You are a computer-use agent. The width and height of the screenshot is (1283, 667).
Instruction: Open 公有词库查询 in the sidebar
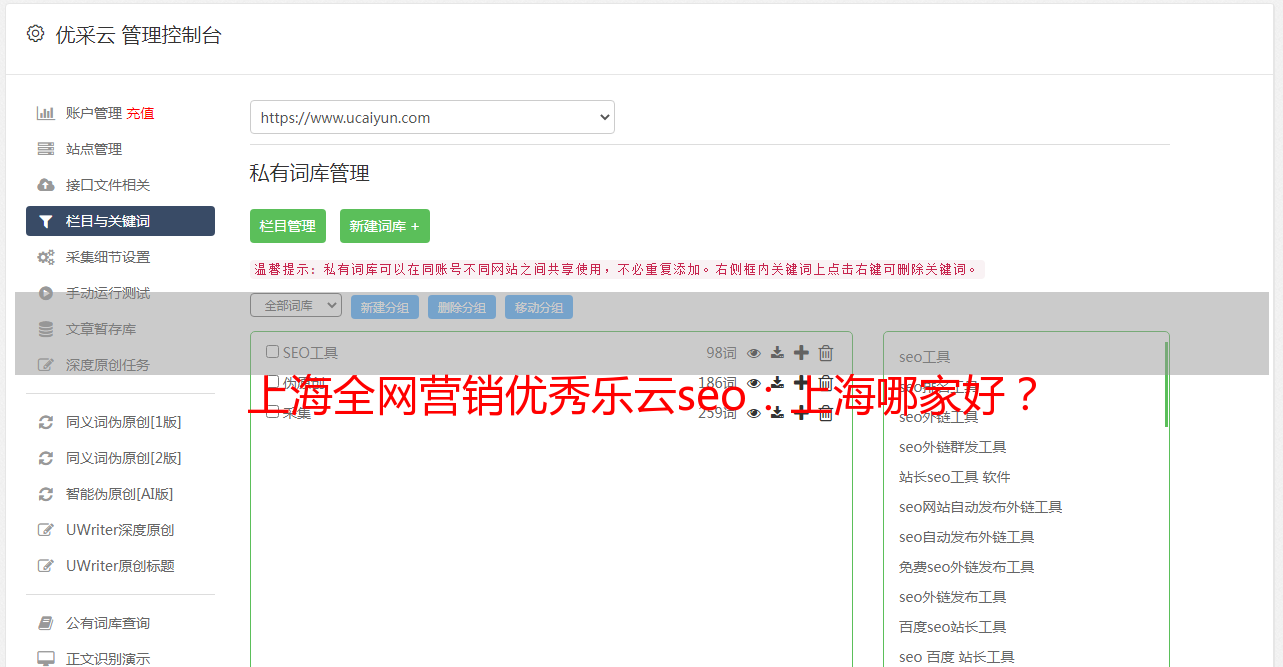point(108,623)
